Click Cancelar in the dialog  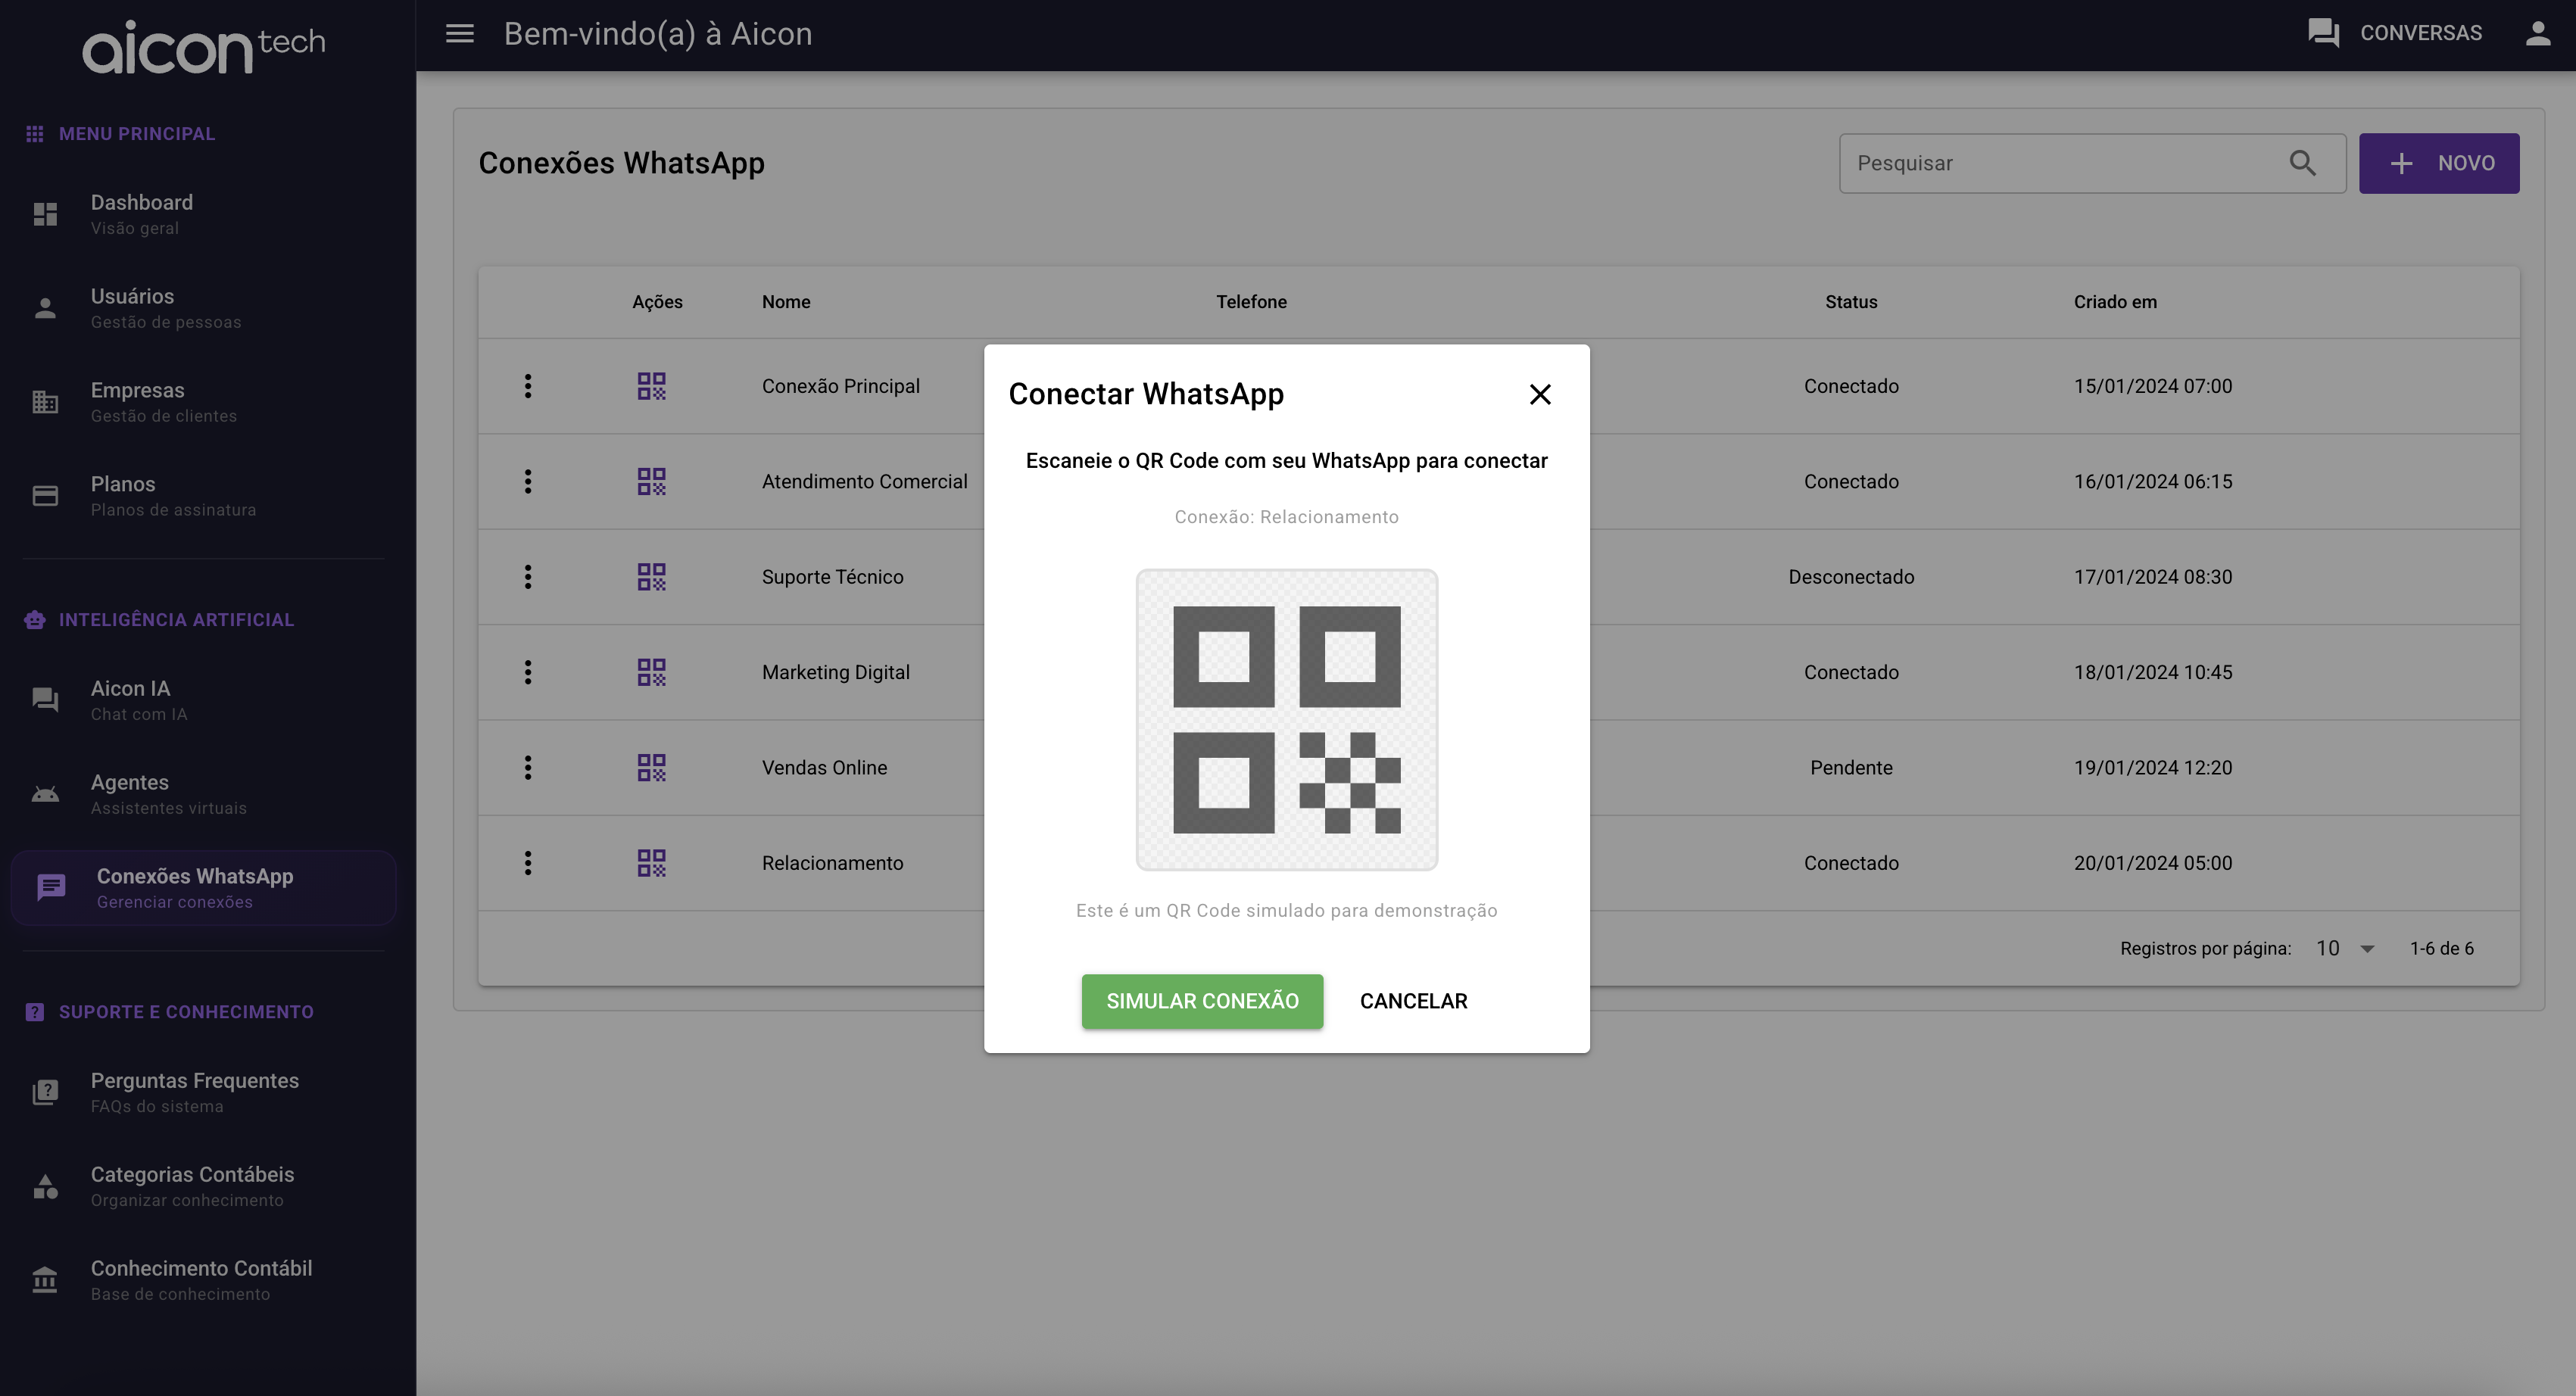pyautogui.click(x=1413, y=1001)
